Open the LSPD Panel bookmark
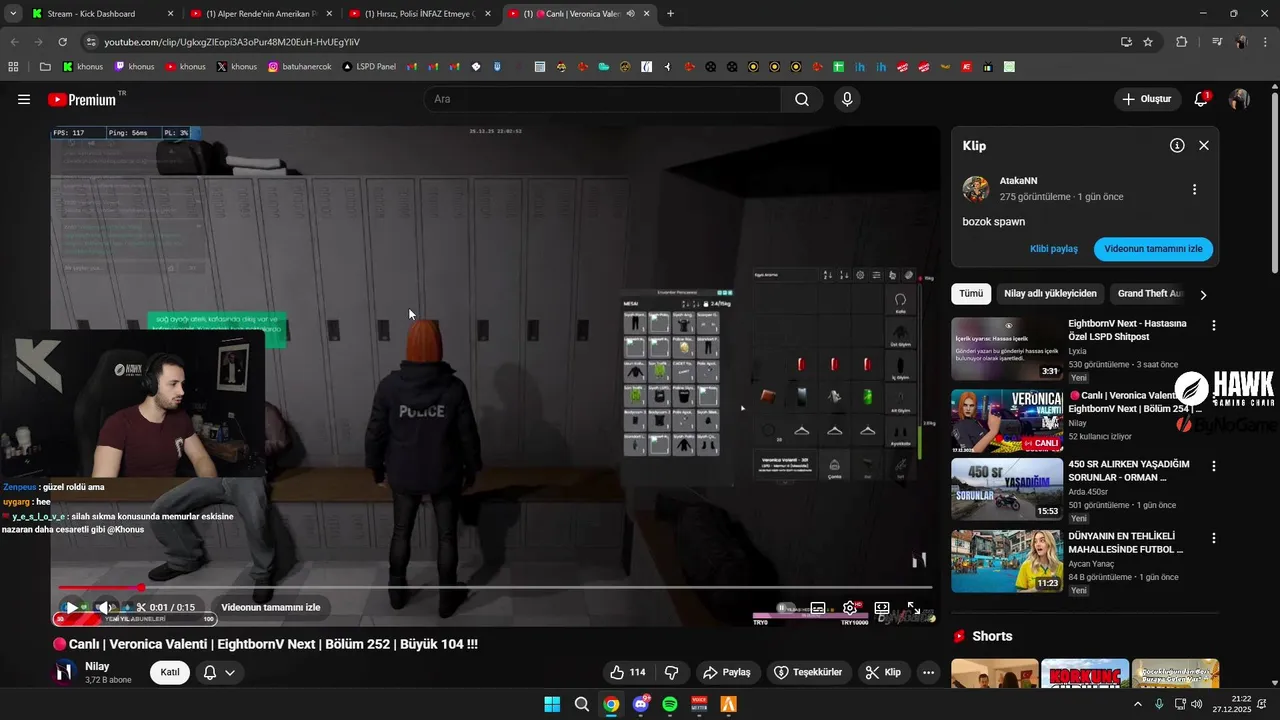 tap(368, 67)
